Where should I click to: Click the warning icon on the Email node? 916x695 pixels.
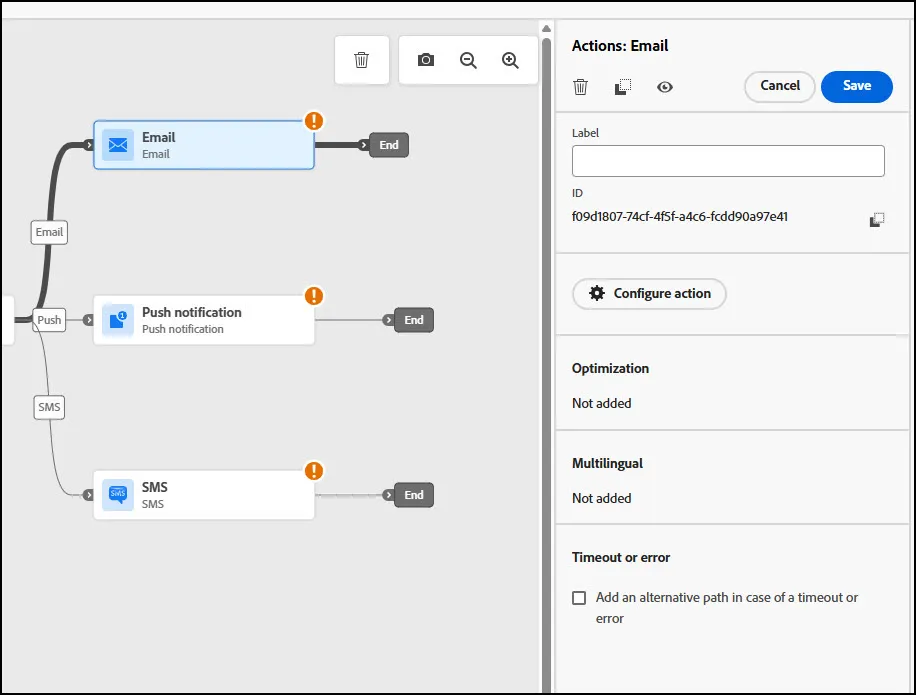click(x=314, y=121)
